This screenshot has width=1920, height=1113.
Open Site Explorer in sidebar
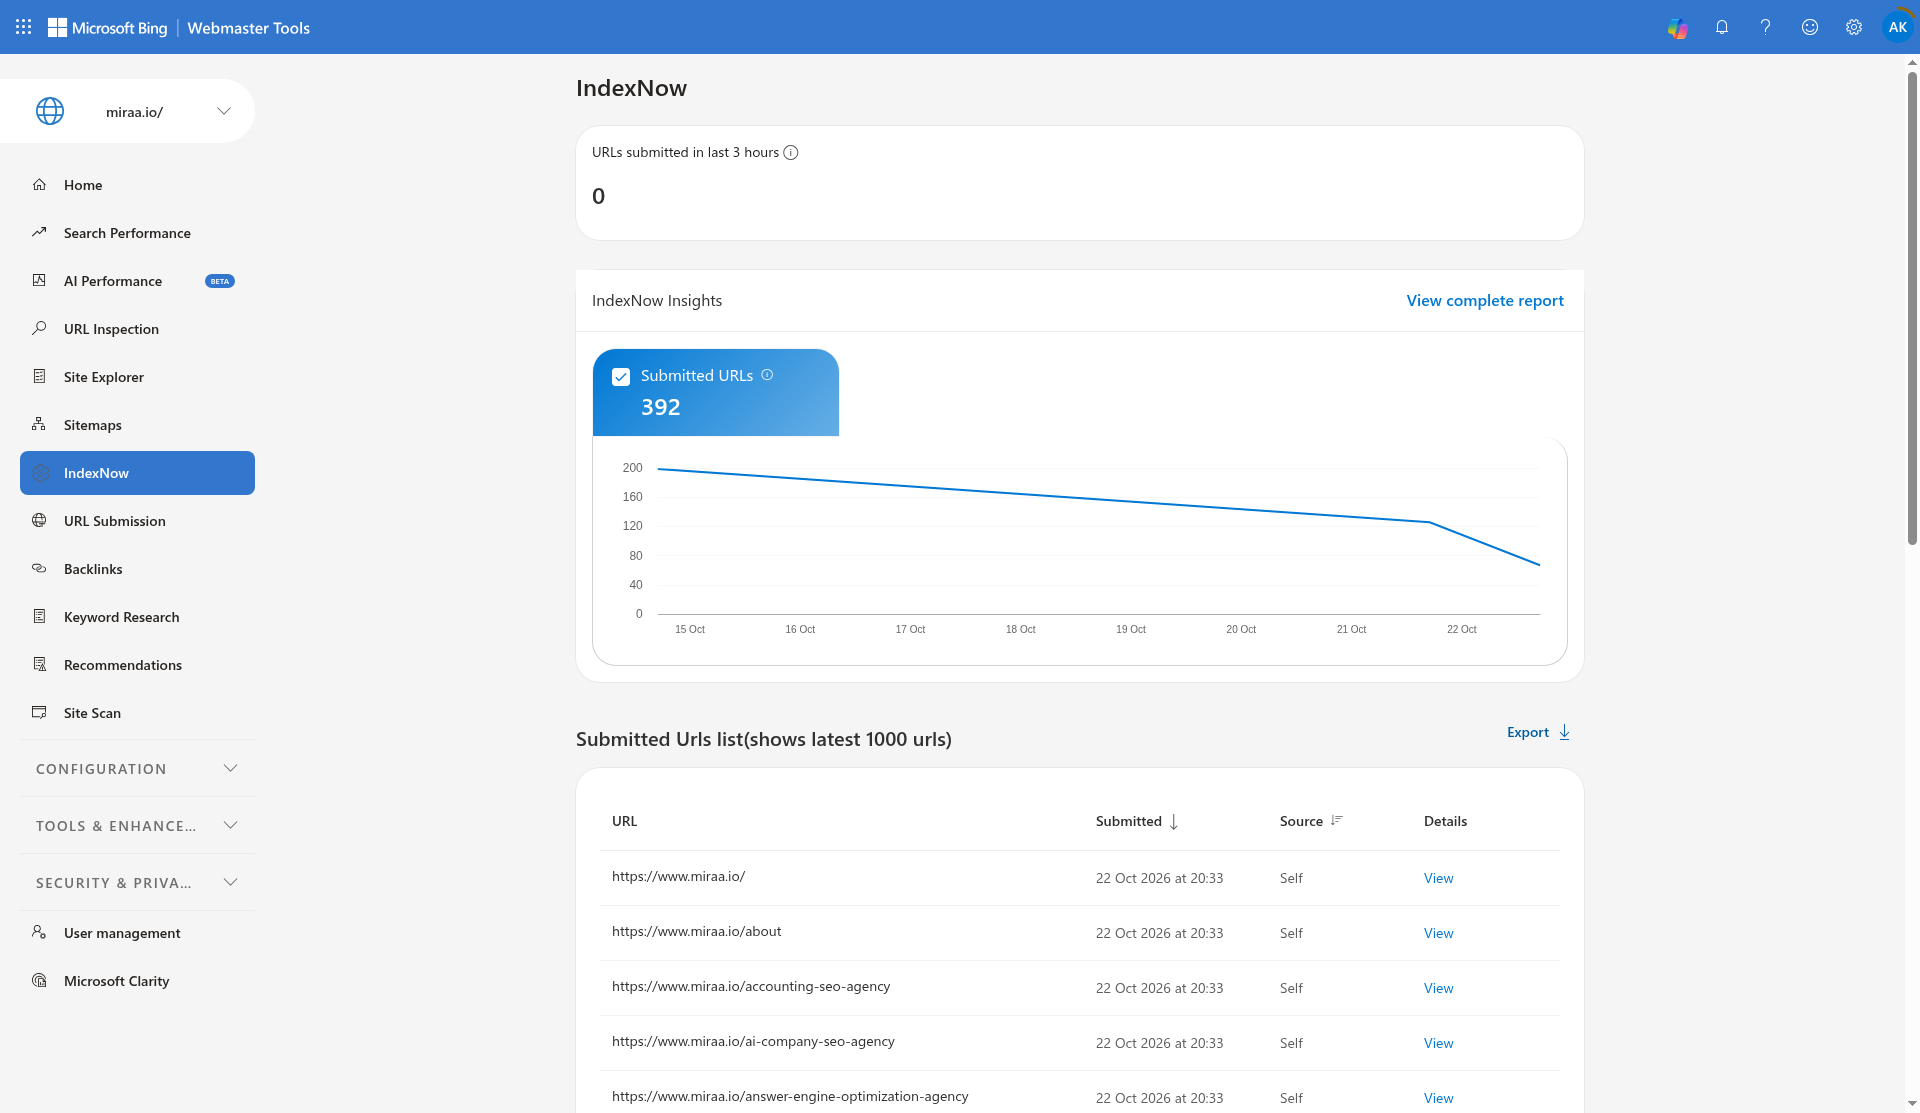point(137,377)
